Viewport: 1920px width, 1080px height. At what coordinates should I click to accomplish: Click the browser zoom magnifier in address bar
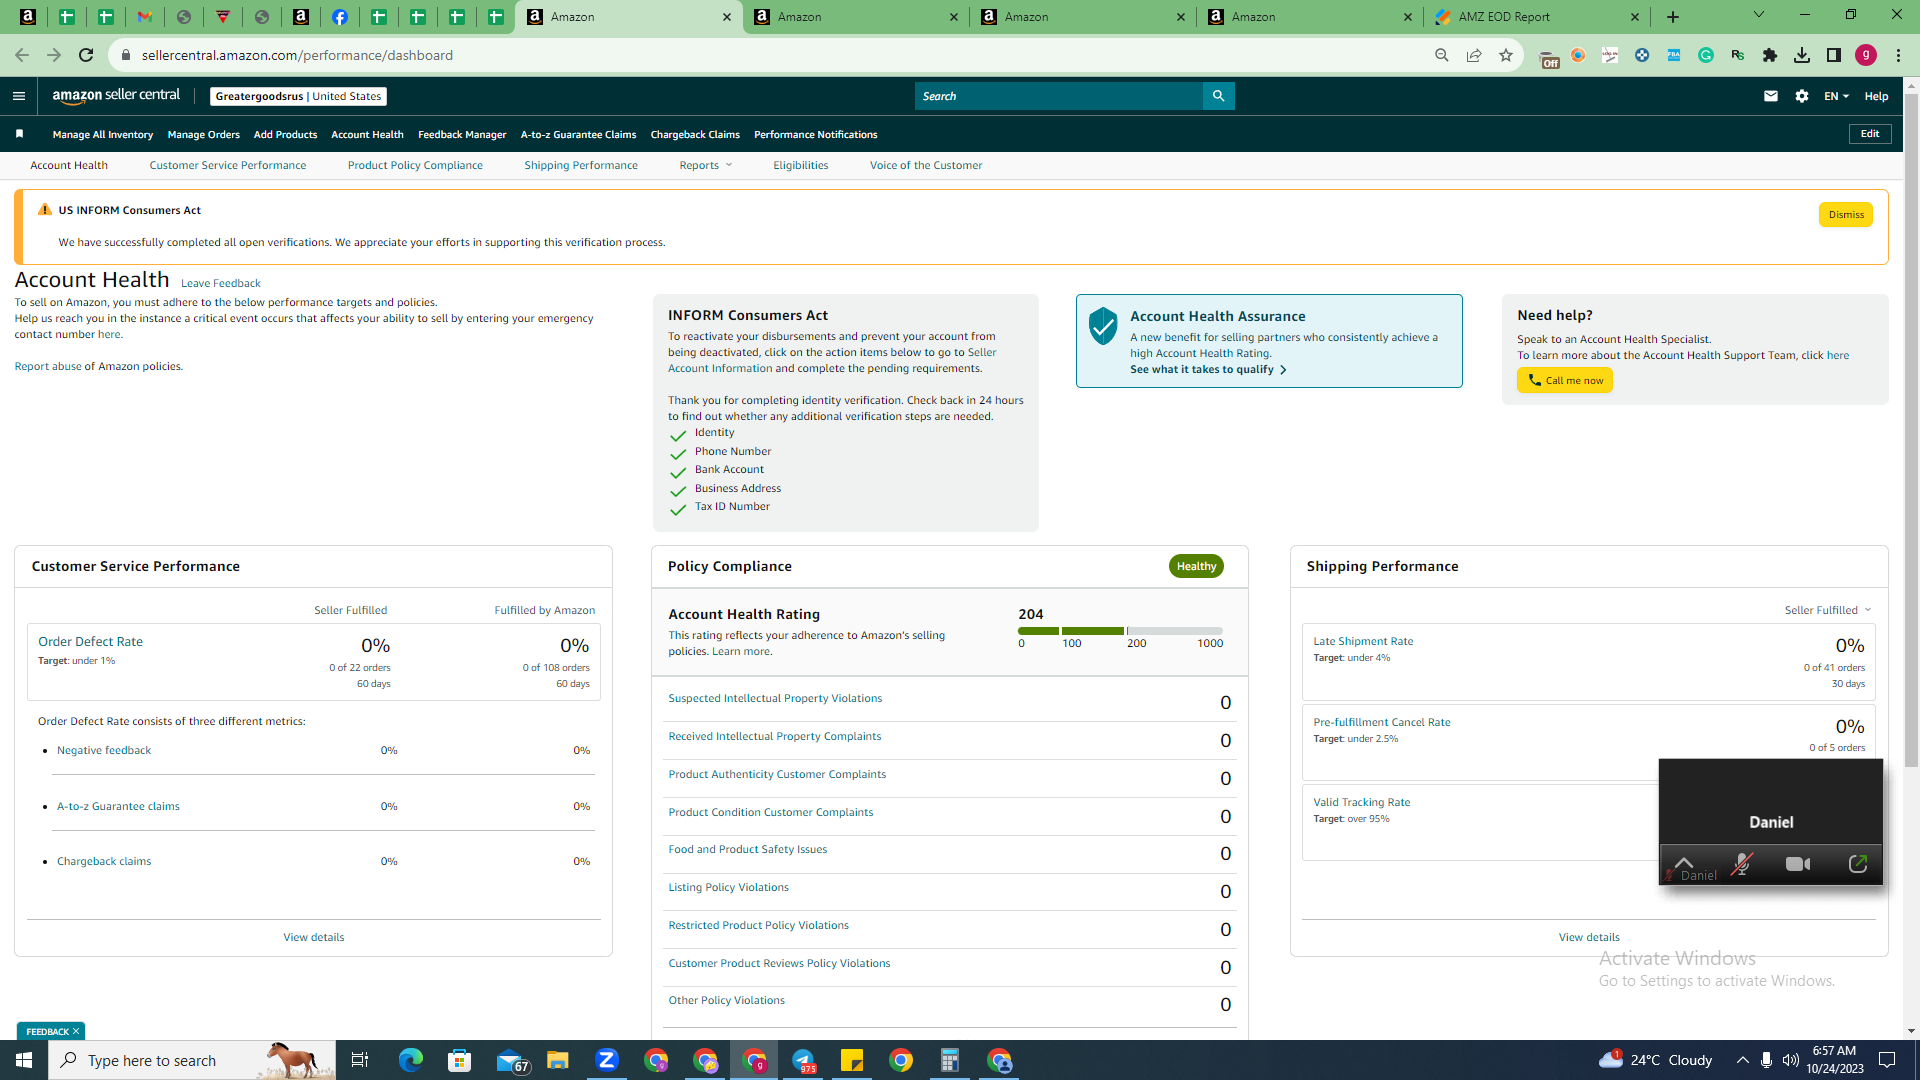tap(1442, 55)
